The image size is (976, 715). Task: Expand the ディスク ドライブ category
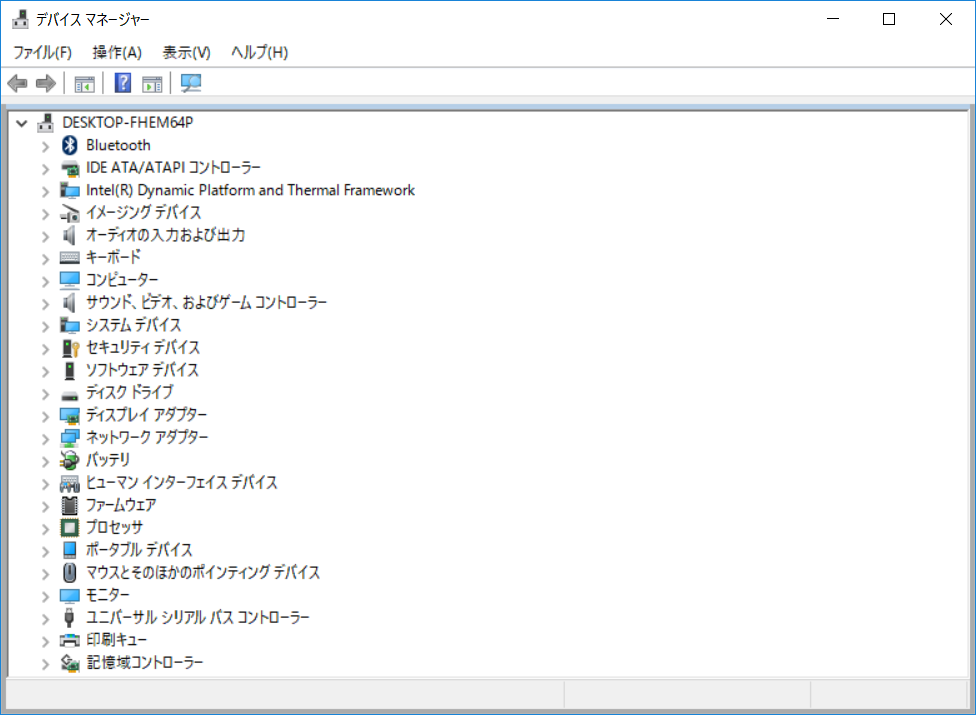coord(45,393)
